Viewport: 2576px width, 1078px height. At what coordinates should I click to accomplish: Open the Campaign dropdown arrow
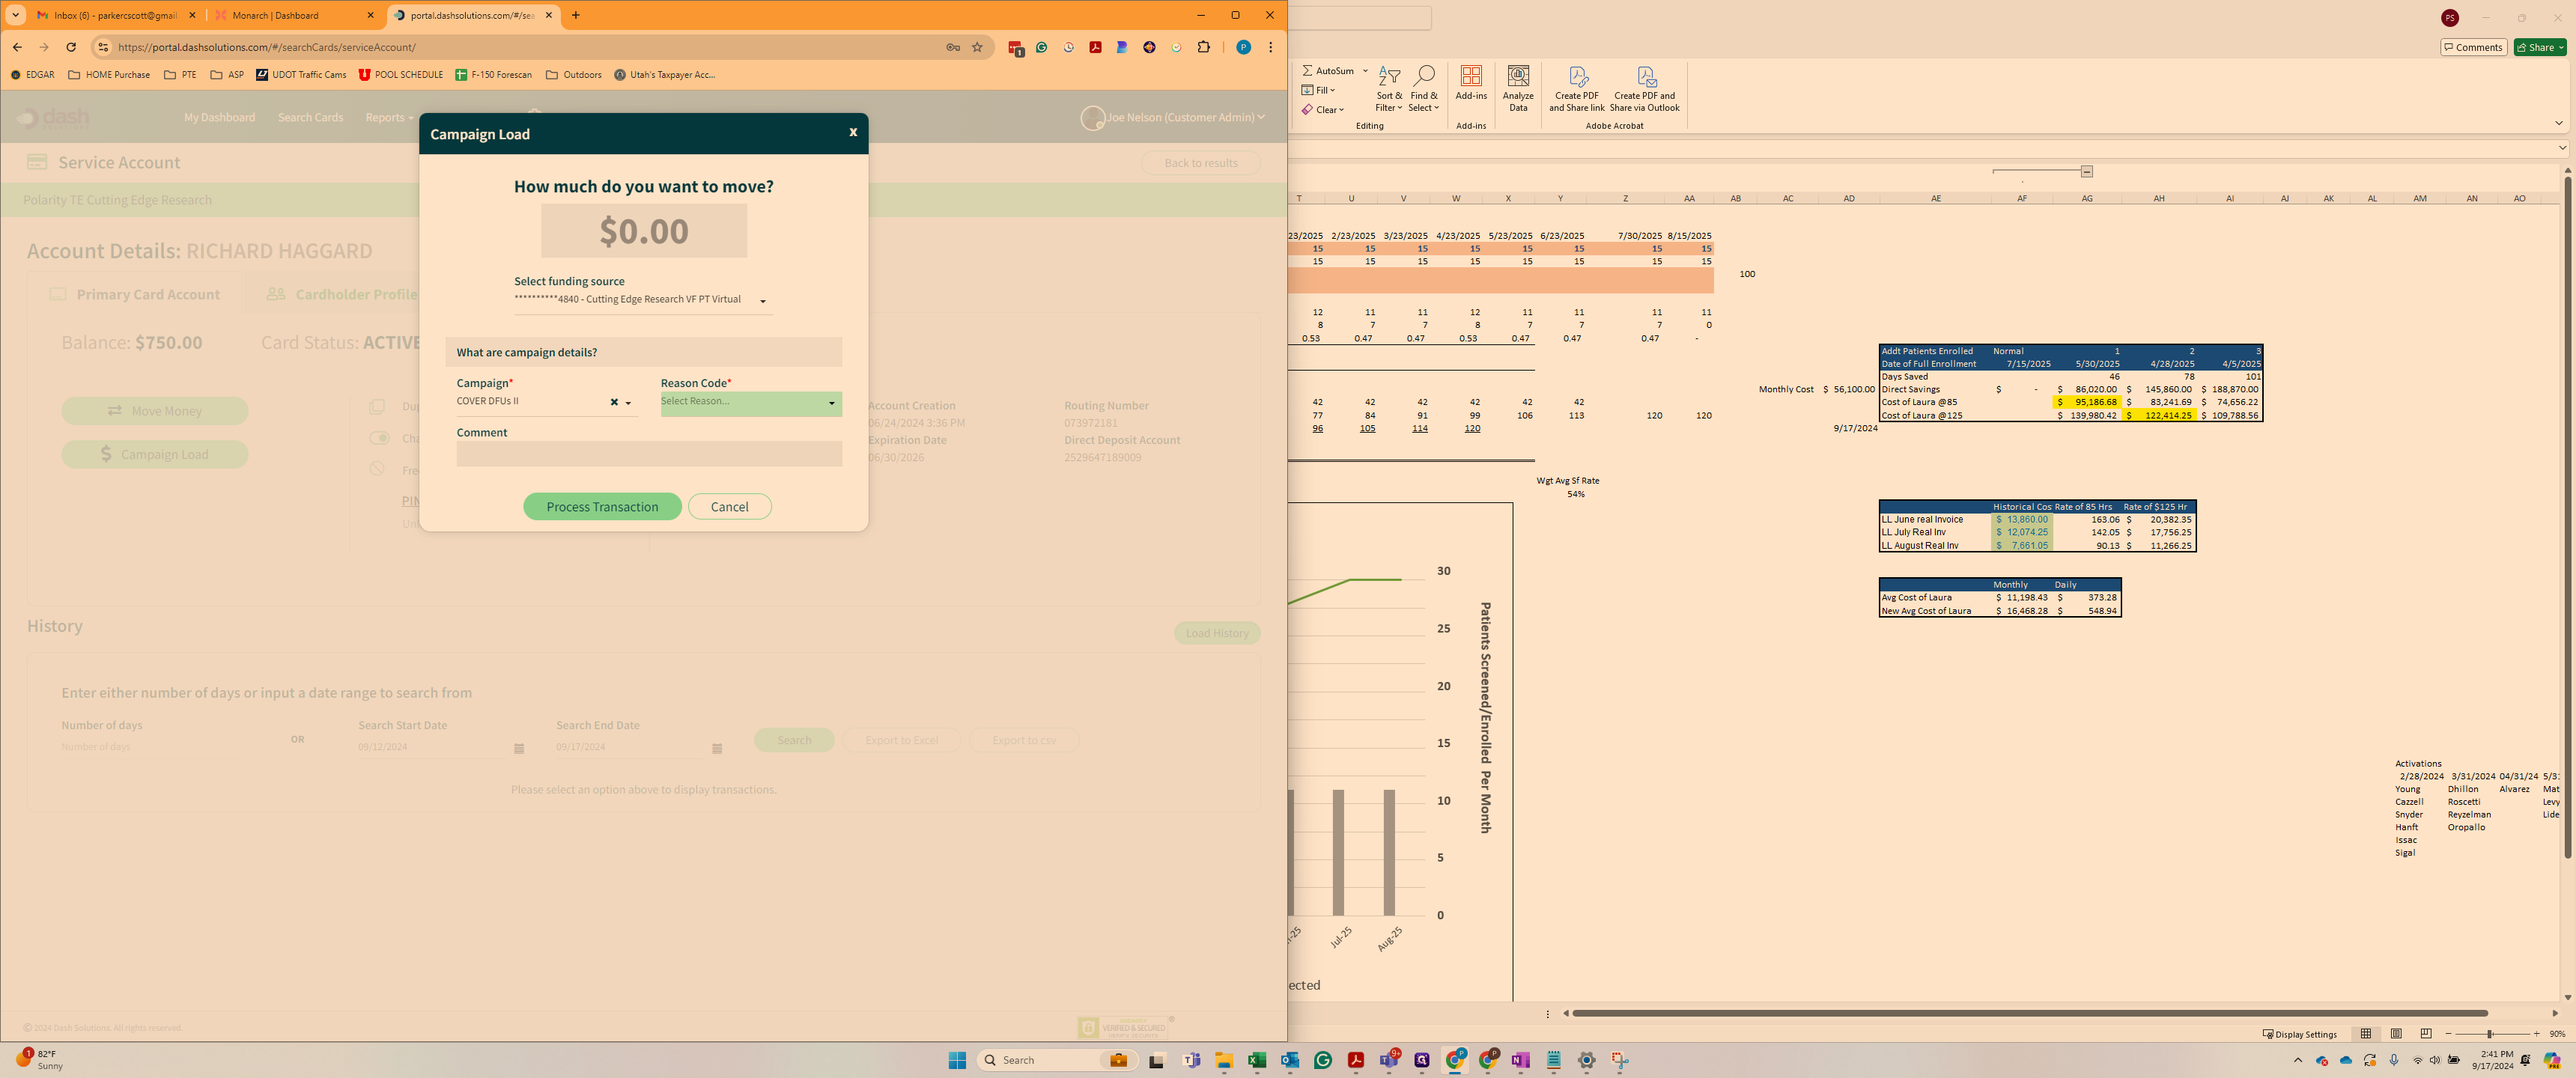628,403
